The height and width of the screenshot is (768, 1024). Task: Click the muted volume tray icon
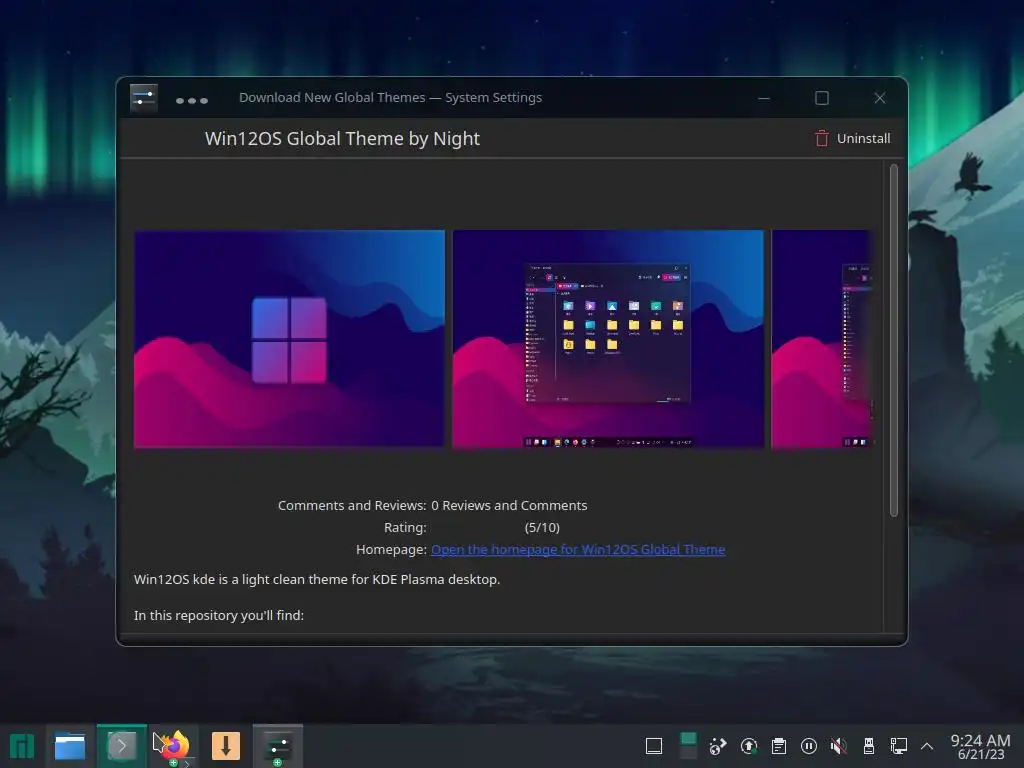point(839,746)
